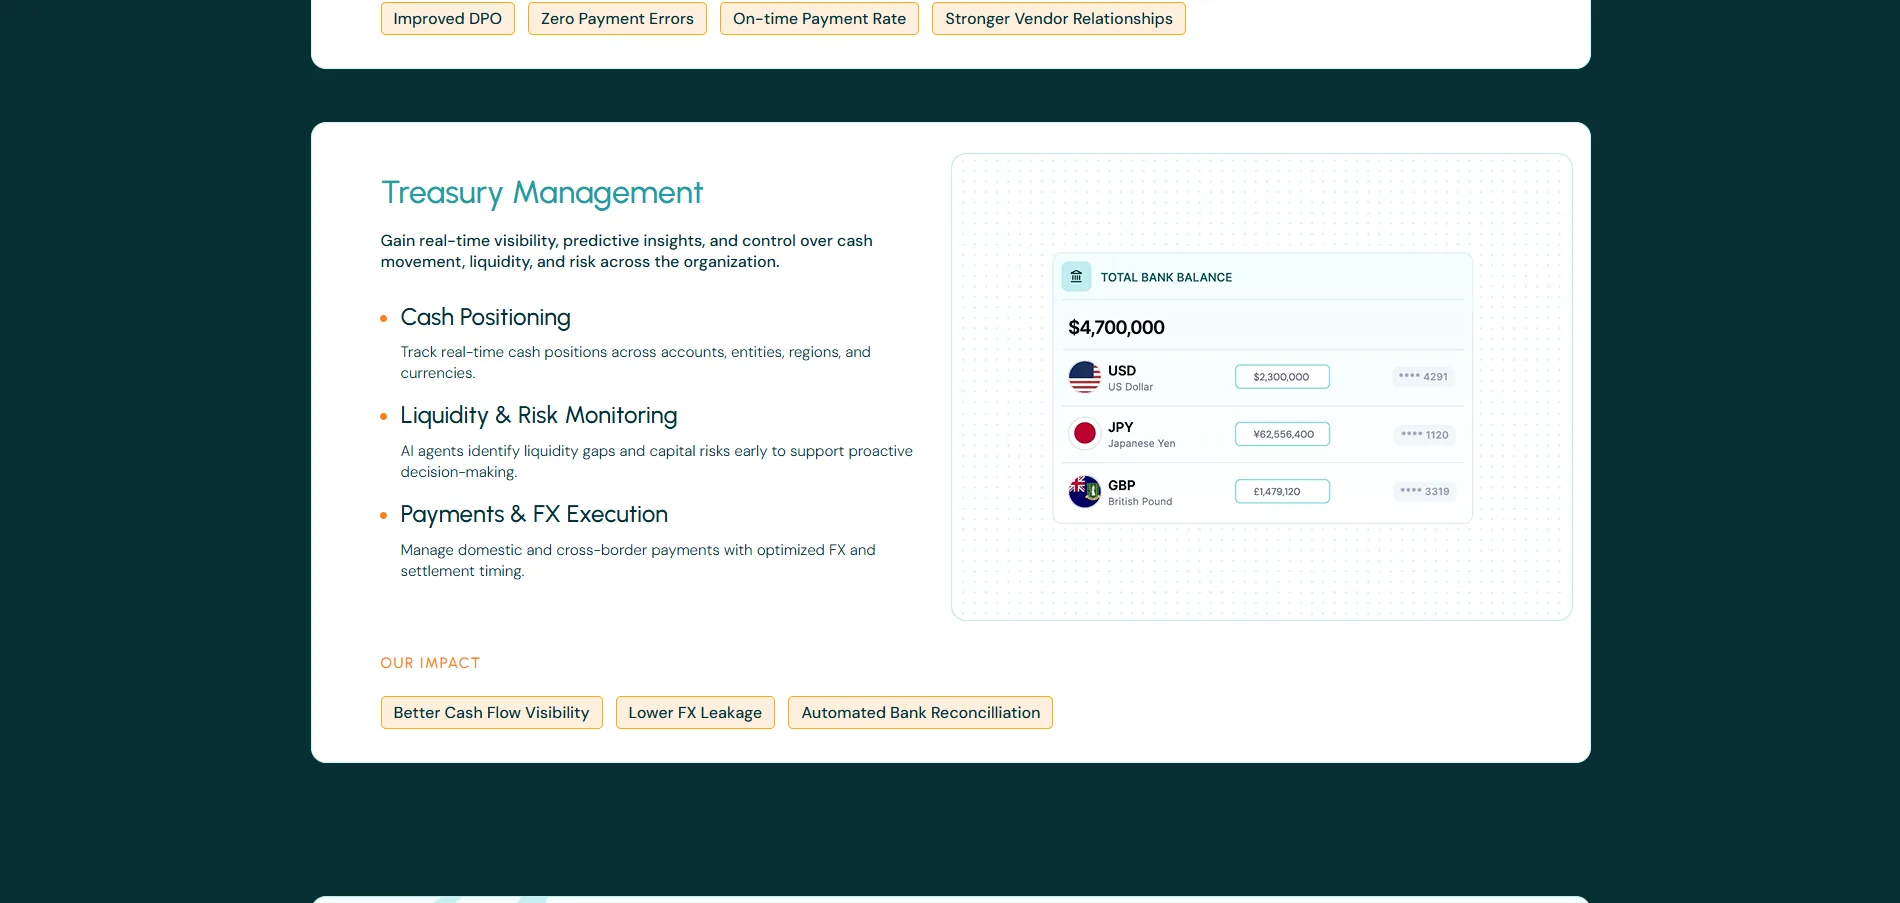Click Stronger Vendor Relationships tag
The width and height of the screenshot is (1900, 903).
1059,19
